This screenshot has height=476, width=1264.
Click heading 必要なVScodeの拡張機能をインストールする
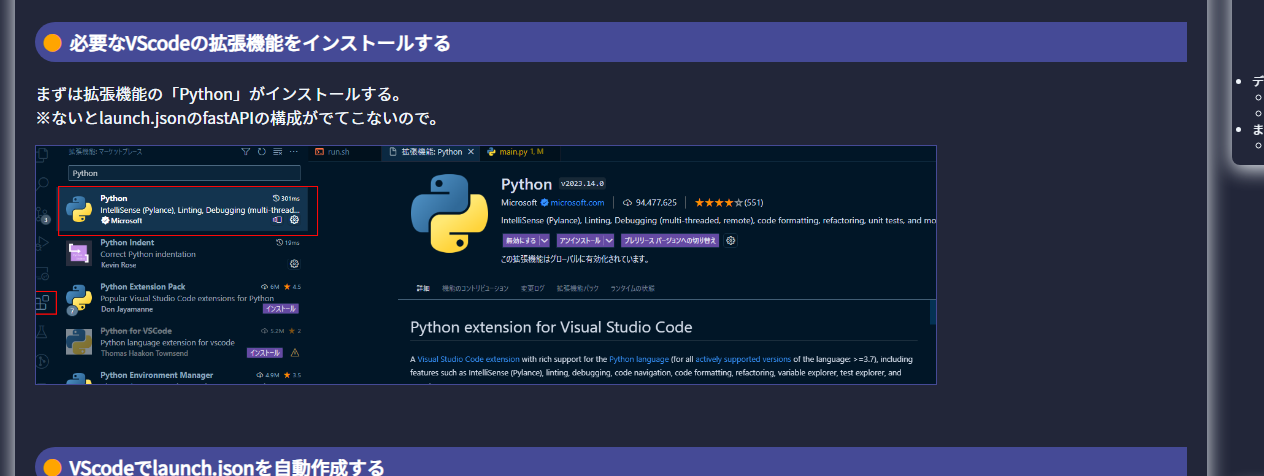[x=259, y=43]
